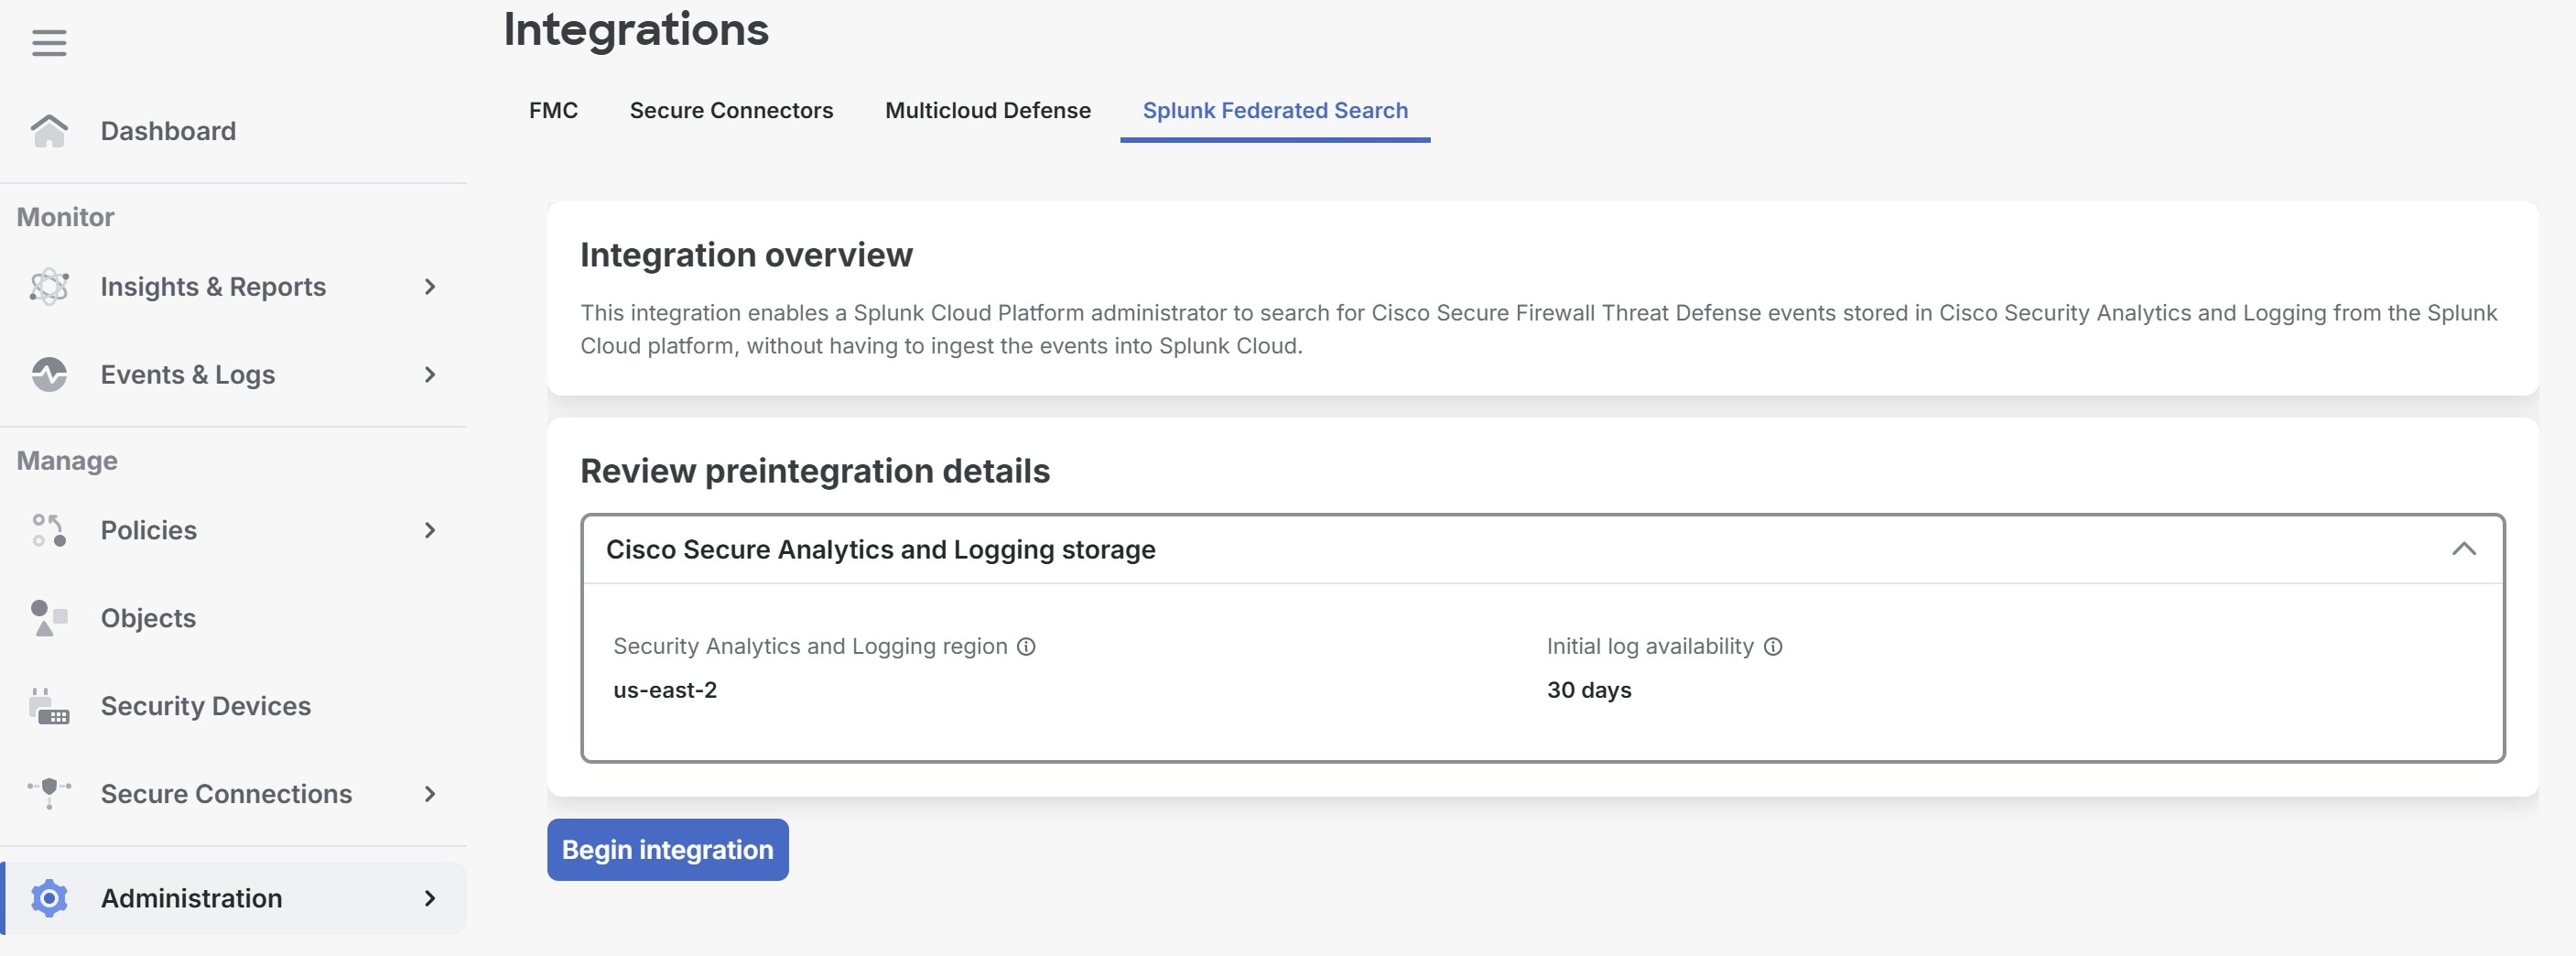Image resolution: width=2576 pixels, height=956 pixels.
Task: Click the 30 days availability value
Action: (1589, 690)
